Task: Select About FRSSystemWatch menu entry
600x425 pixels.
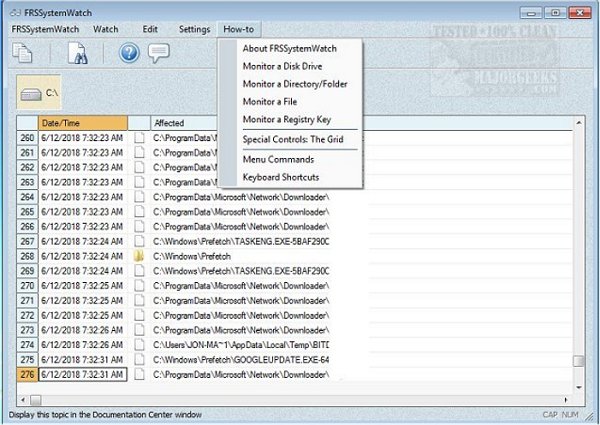Action: coord(290,49)
